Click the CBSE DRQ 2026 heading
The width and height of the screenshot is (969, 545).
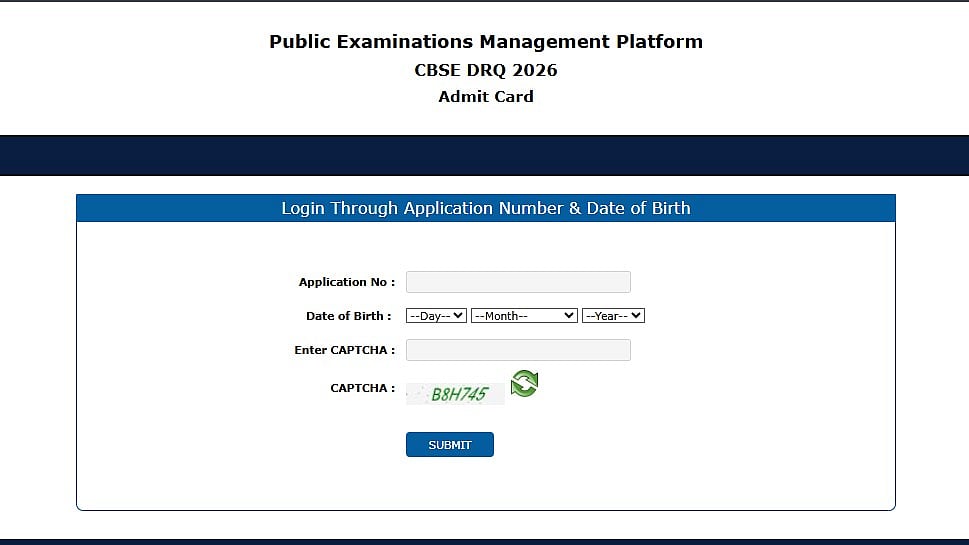tap(486, 70)
